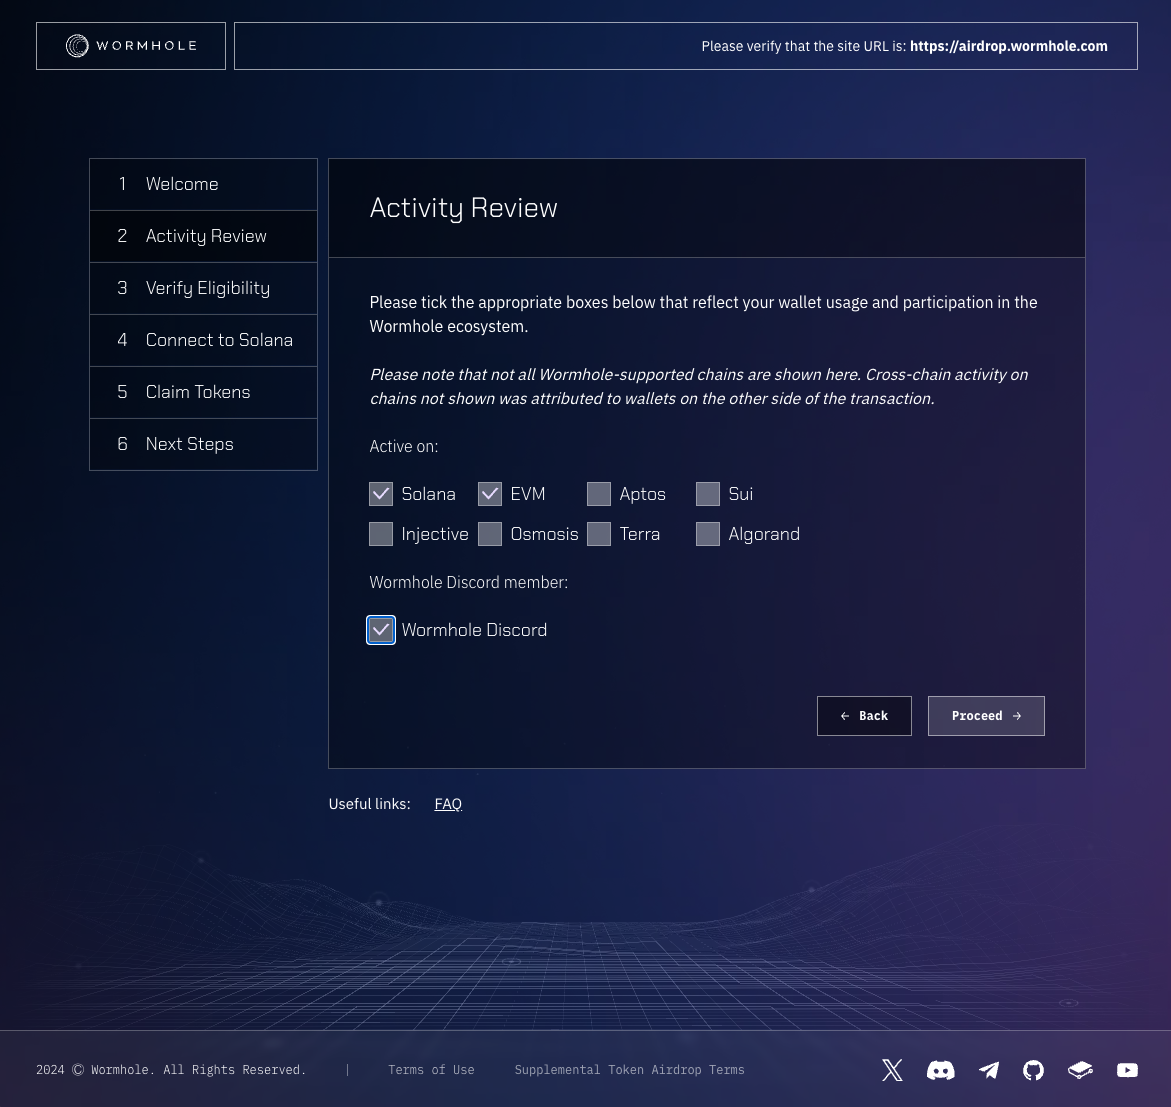Open the FAQ link
Screen dimensions: 1171x1107
point(448,804)
